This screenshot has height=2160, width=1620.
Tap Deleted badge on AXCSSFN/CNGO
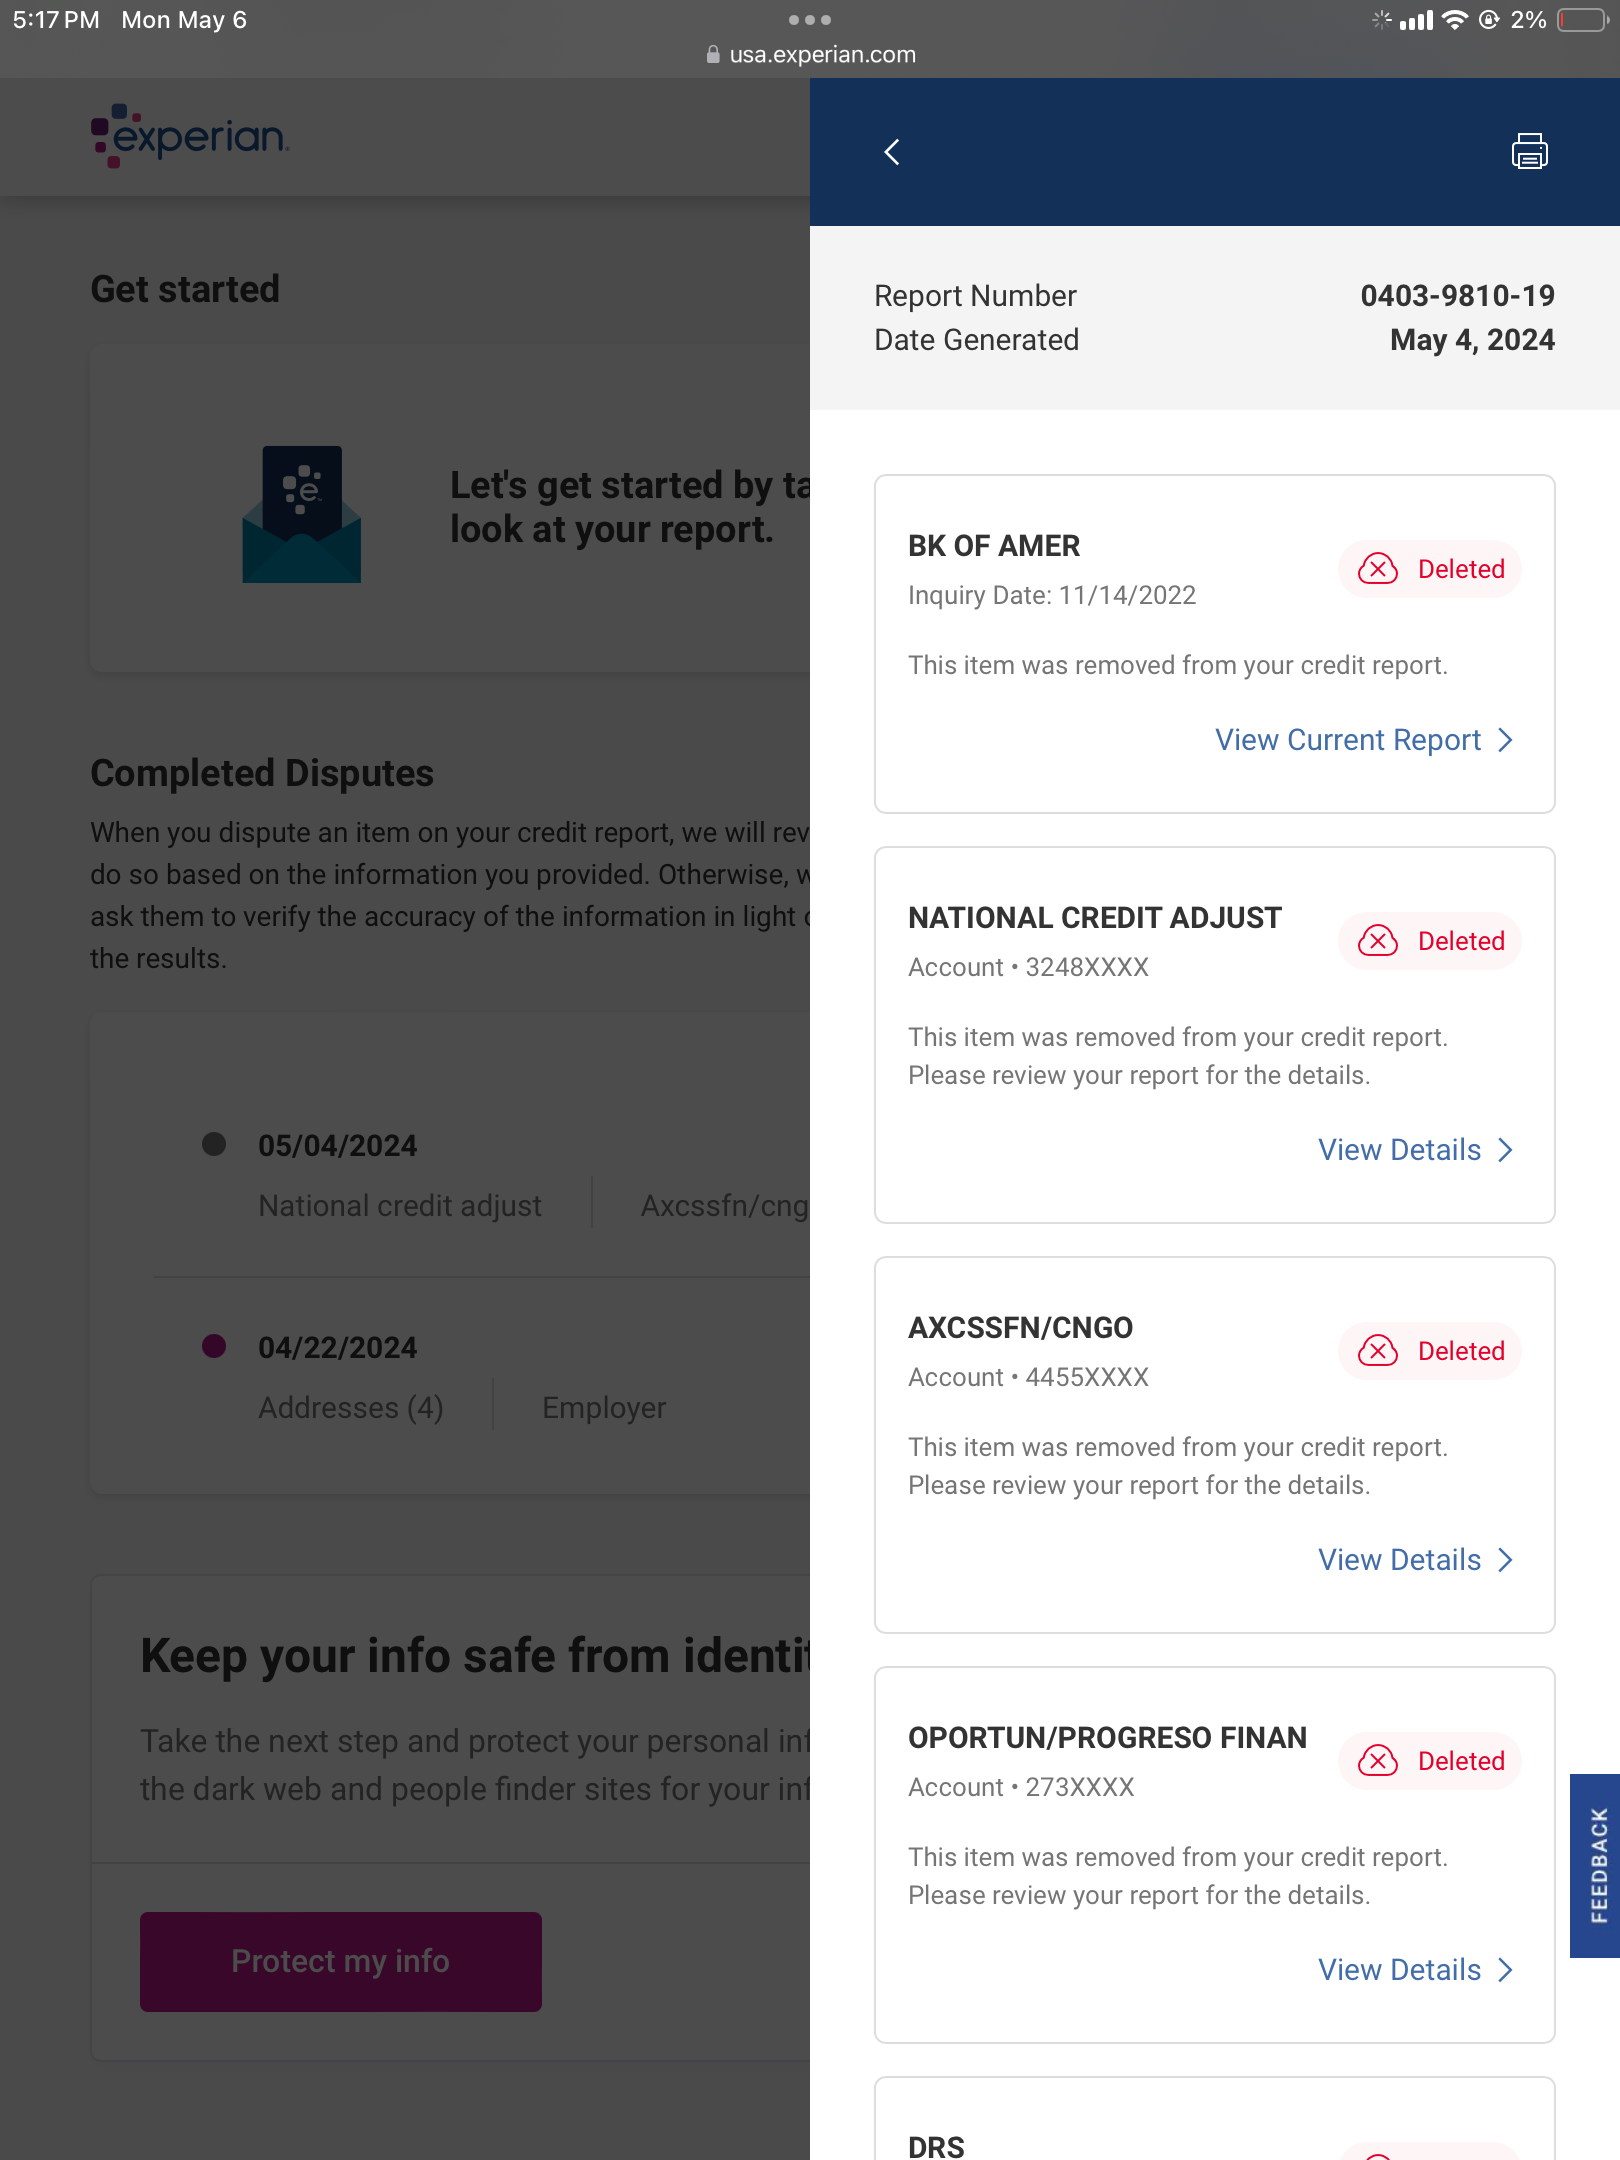(x=1430, y=1351)
